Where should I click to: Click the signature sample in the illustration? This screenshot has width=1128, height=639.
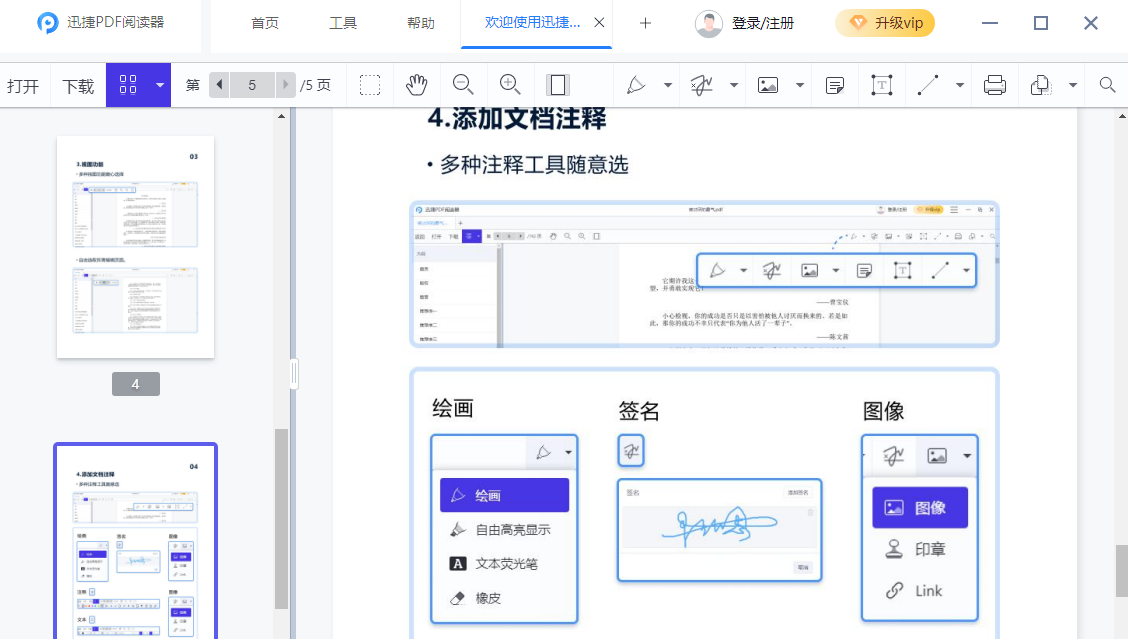pyautogui.click(x=719, y=525)
